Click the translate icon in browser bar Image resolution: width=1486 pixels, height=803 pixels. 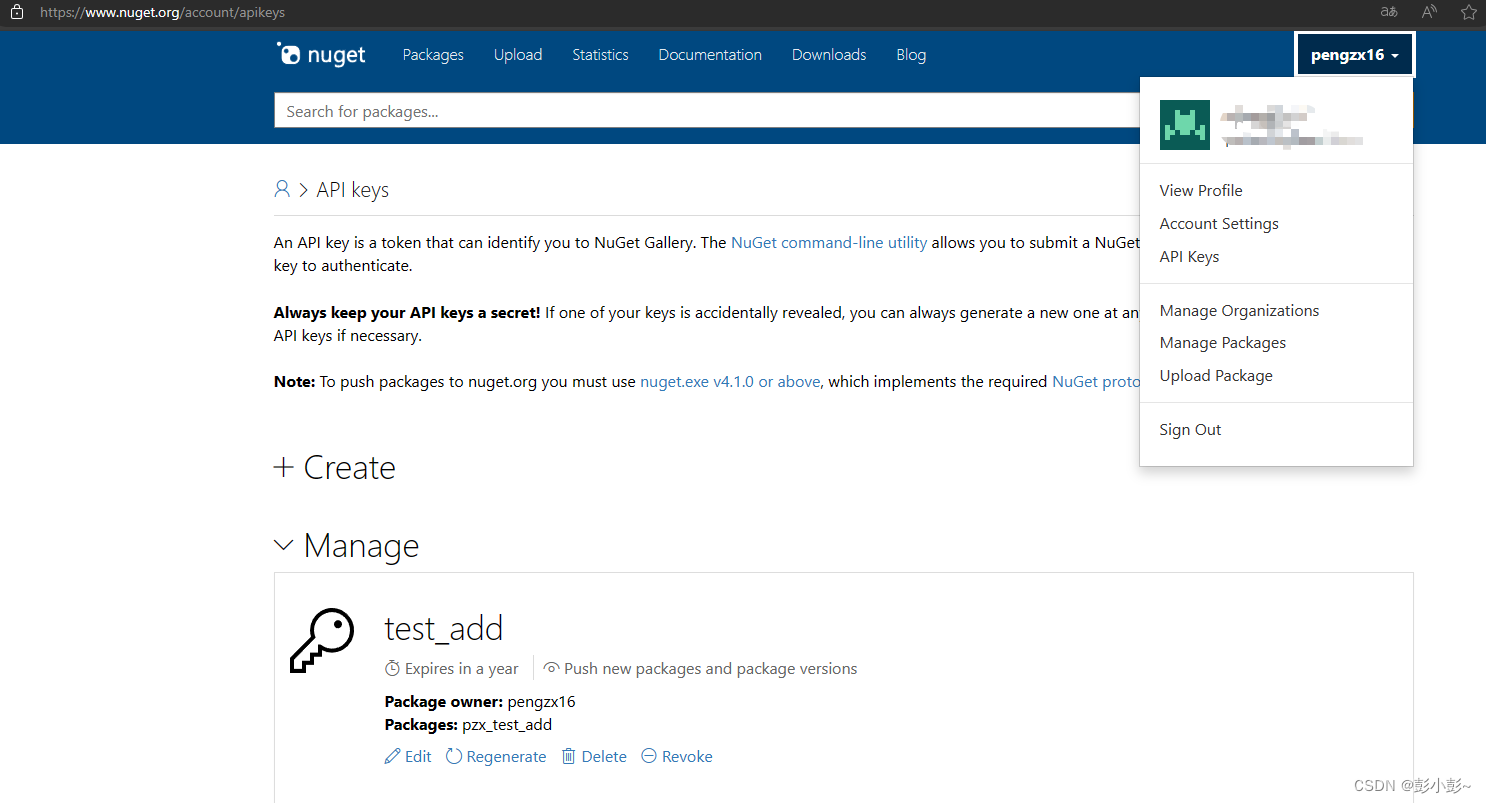coord(1389,13)
